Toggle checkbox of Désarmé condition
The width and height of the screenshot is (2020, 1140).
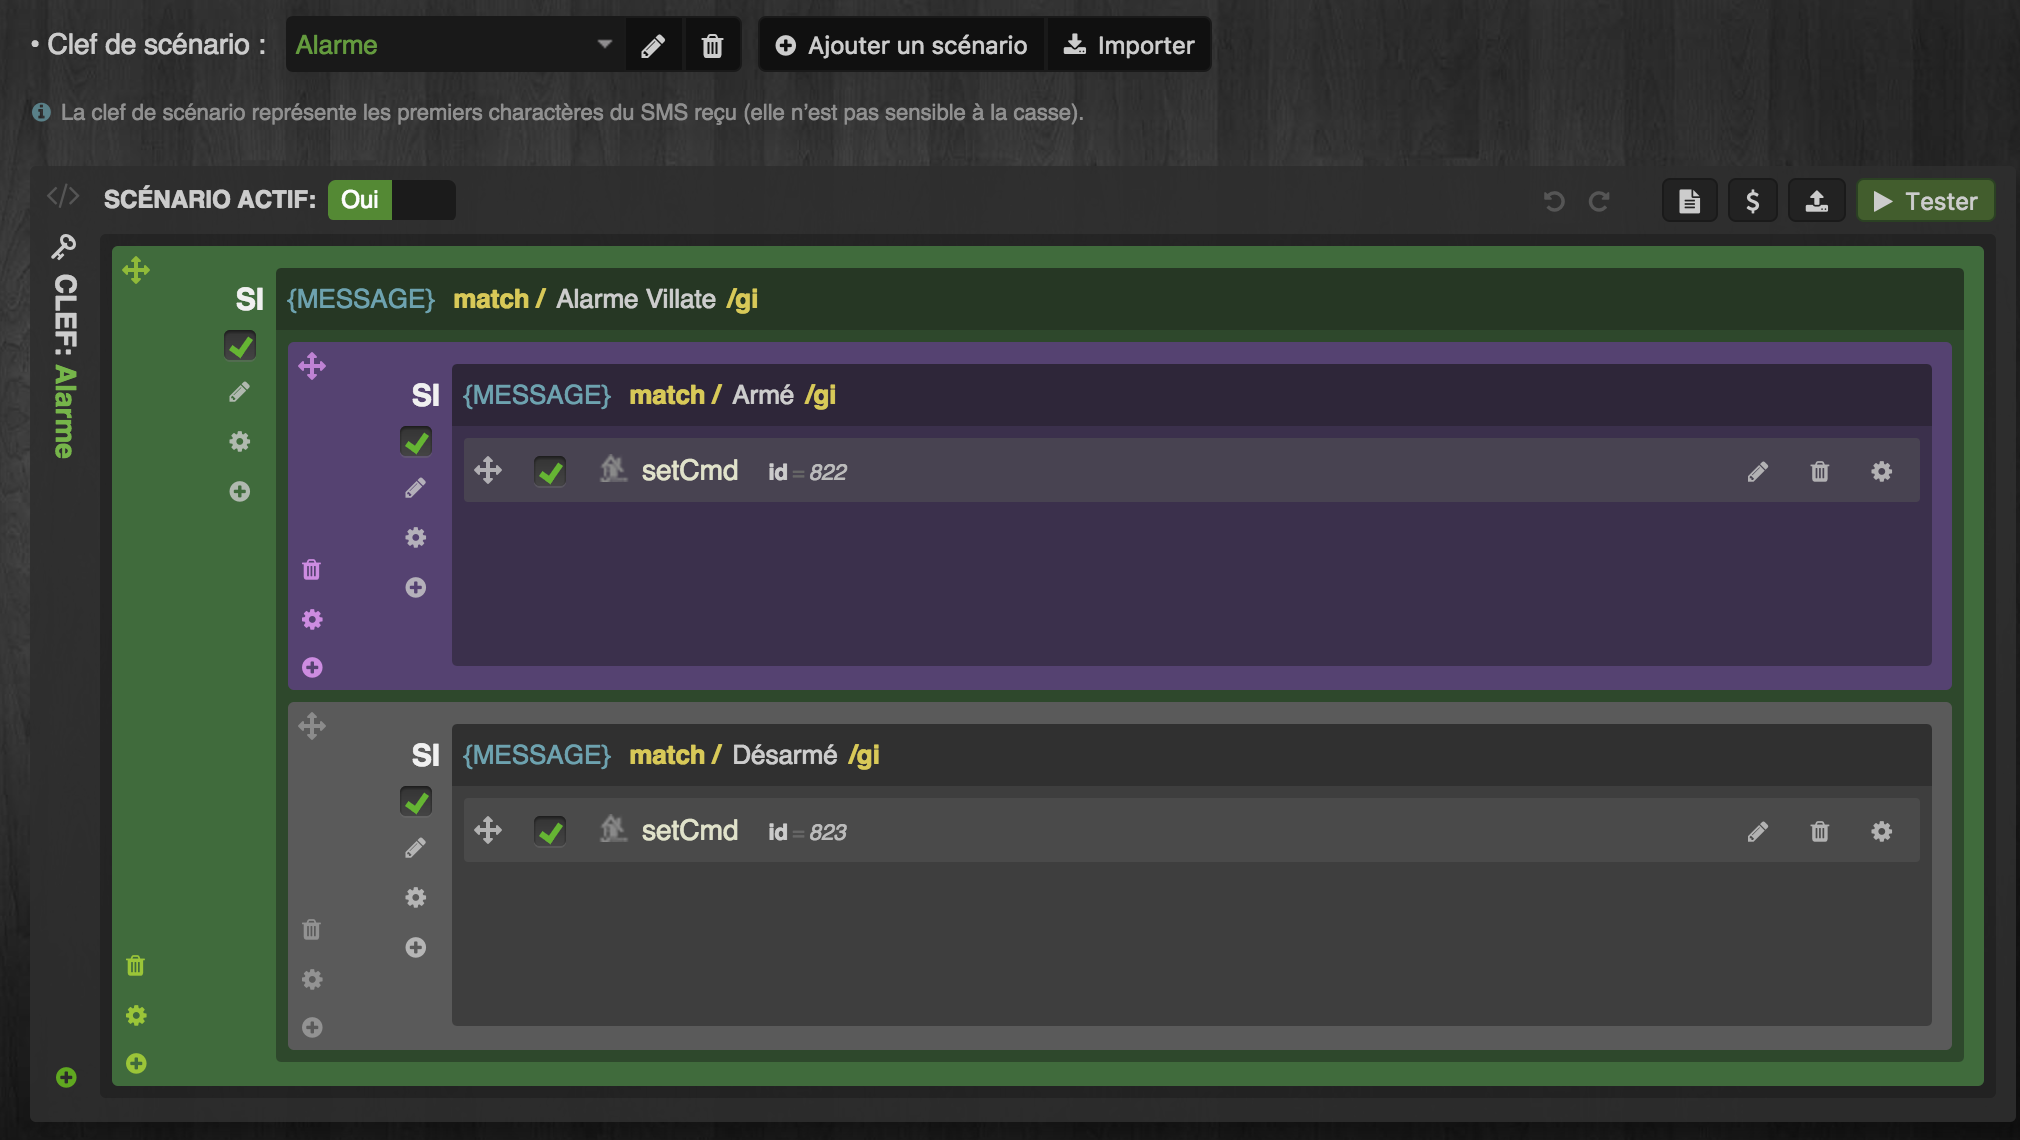(x=416, y=802)
